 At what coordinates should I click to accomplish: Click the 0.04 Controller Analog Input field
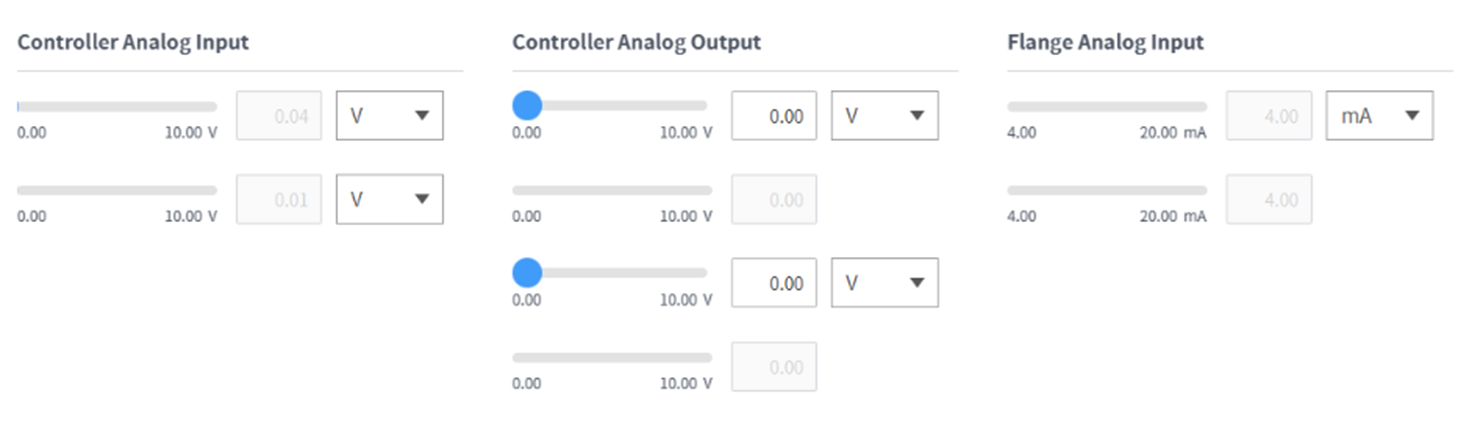coord(279,116)
